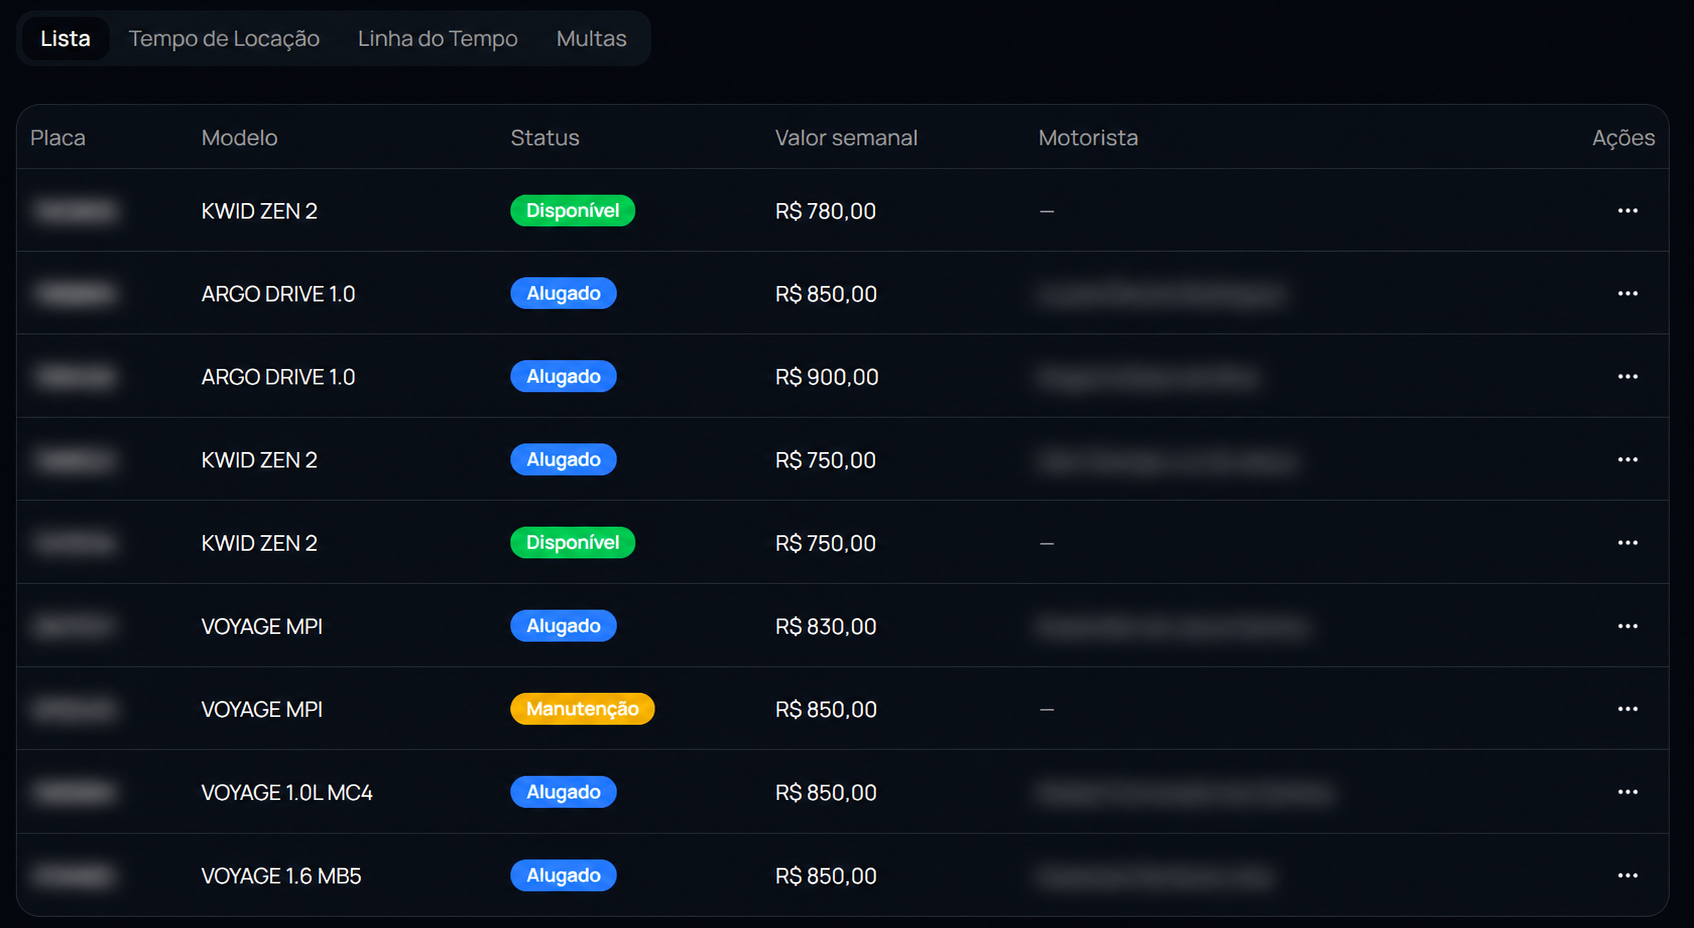Open actions menu for ARGO DRIVE 1.0 at R$ 900,00
1694x928 pixels.
1627,377
